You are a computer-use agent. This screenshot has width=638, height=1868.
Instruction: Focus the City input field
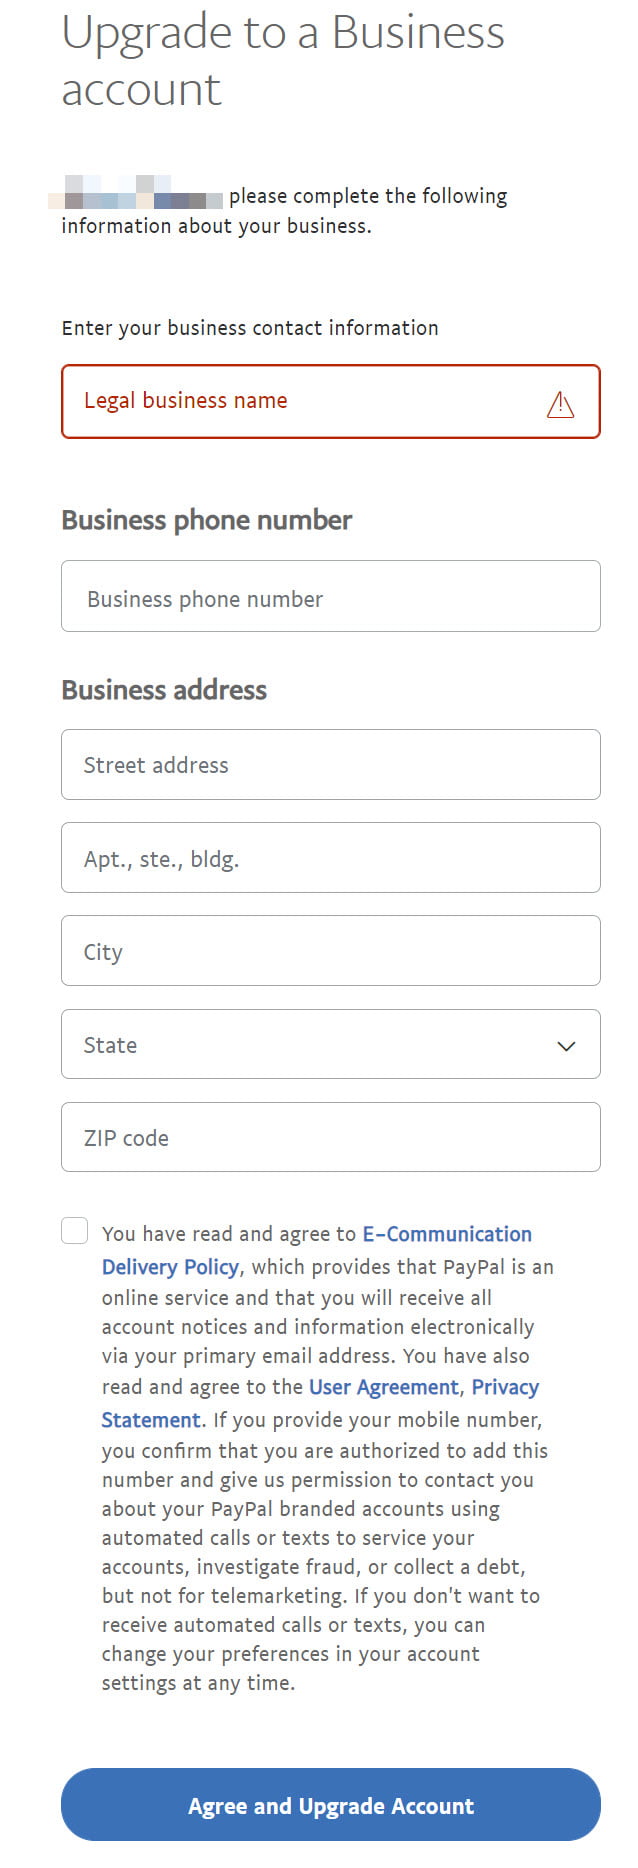[x=330, y=951]
